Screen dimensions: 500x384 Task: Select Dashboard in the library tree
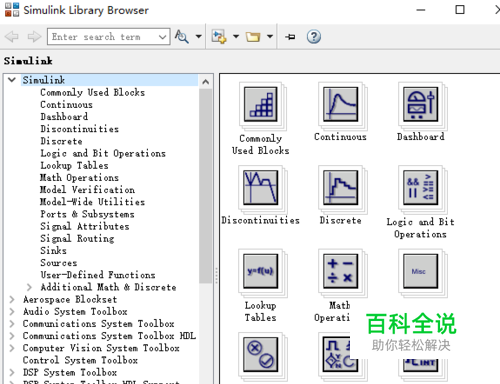(64, 117)
